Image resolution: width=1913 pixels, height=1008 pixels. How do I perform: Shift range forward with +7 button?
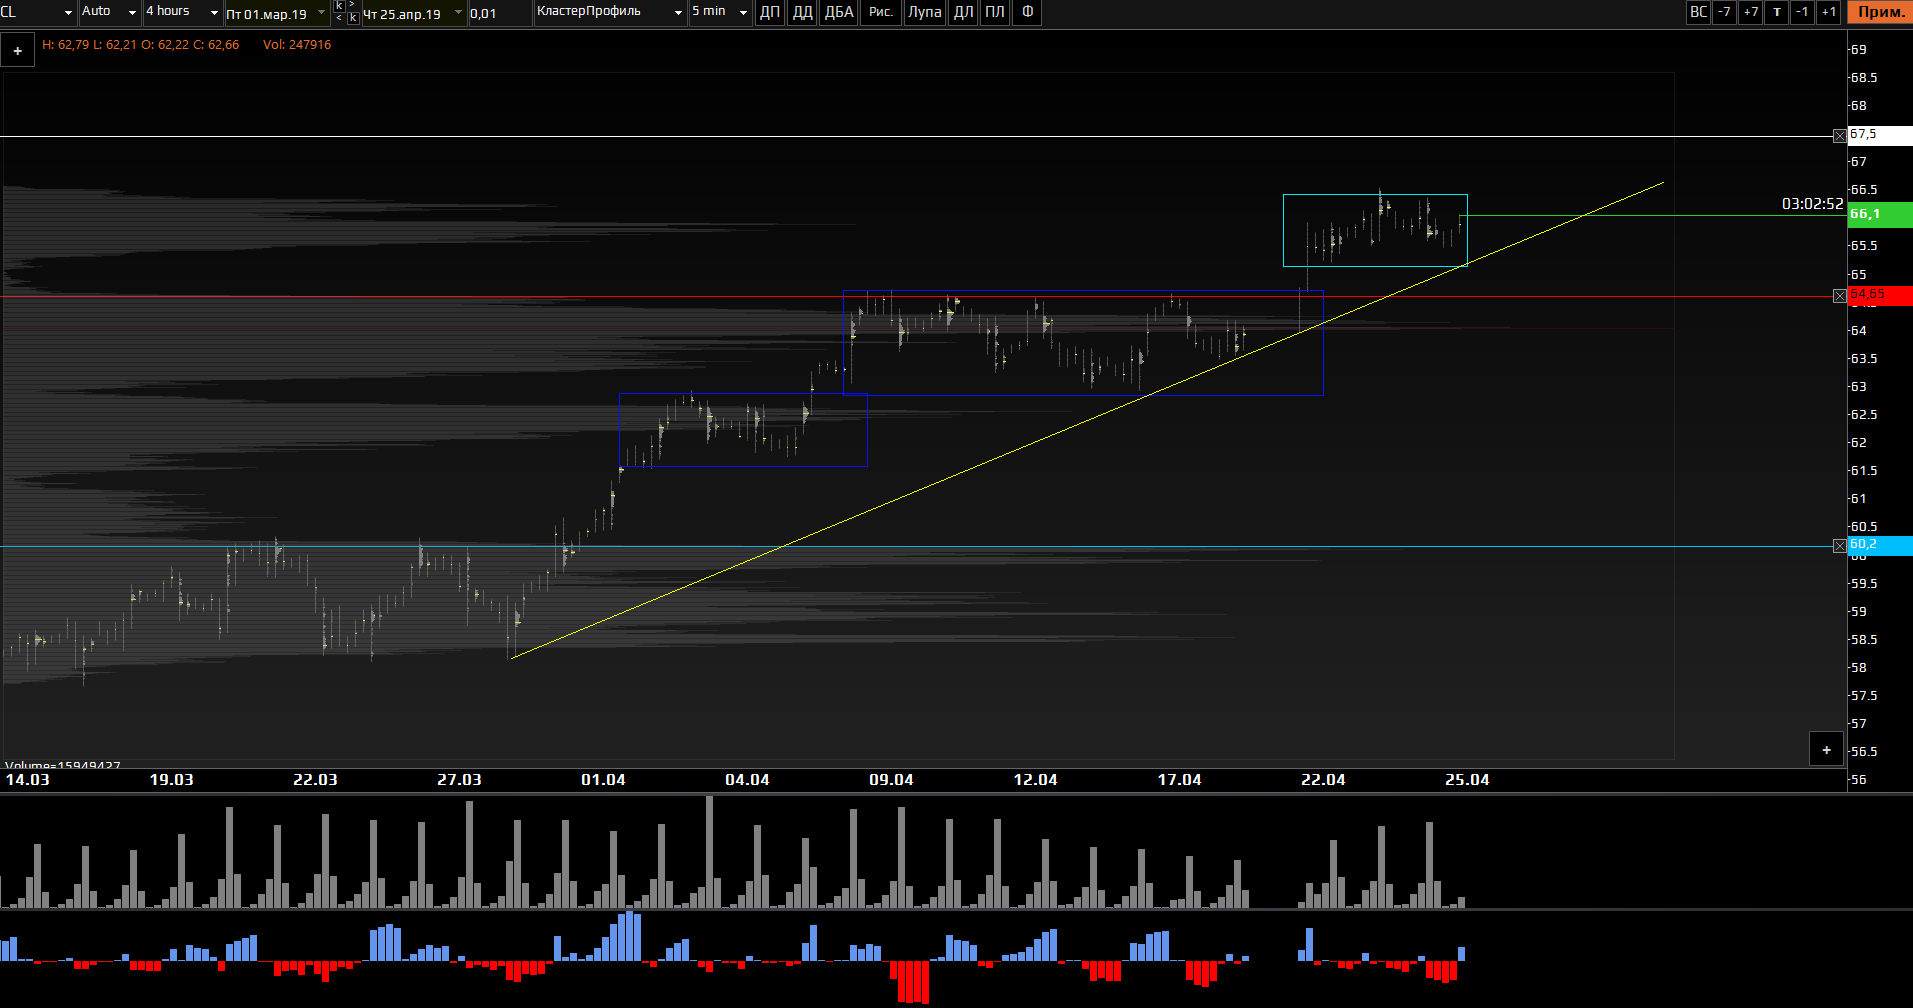pyautogui.click(x=1750, y=13)
